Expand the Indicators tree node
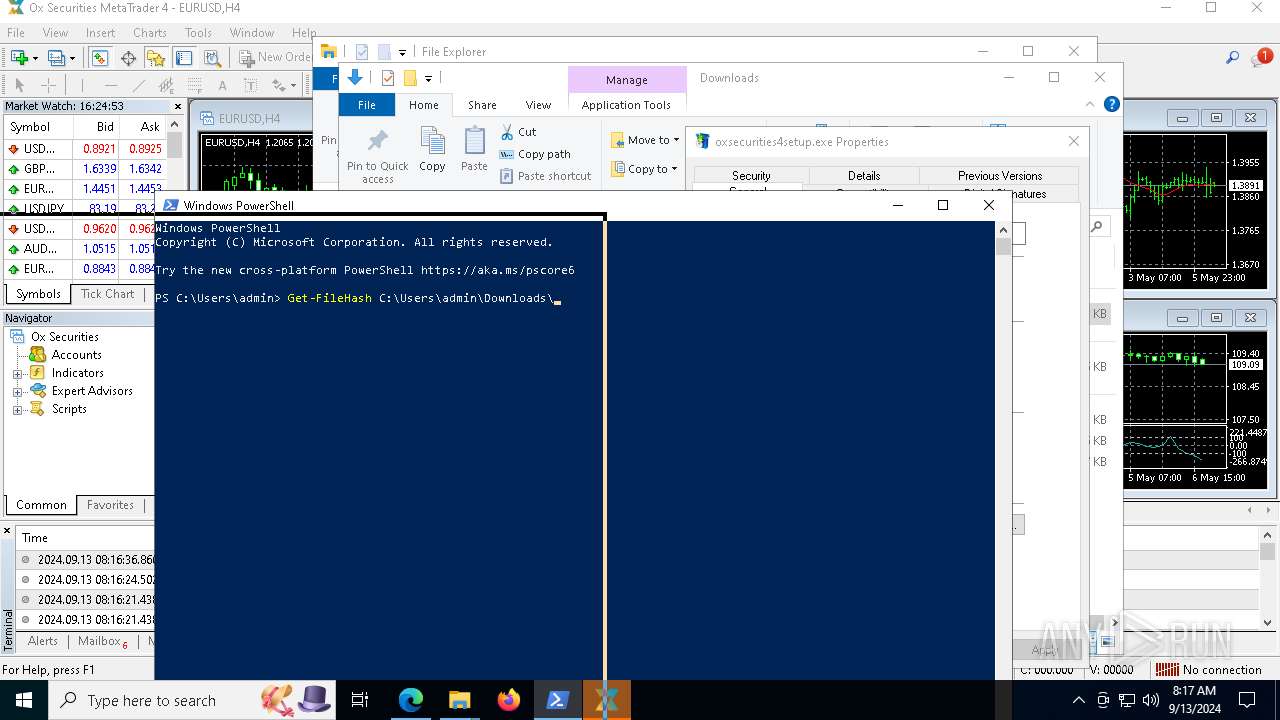Screen dimensions: 1280x720 (x=17, y=374)
